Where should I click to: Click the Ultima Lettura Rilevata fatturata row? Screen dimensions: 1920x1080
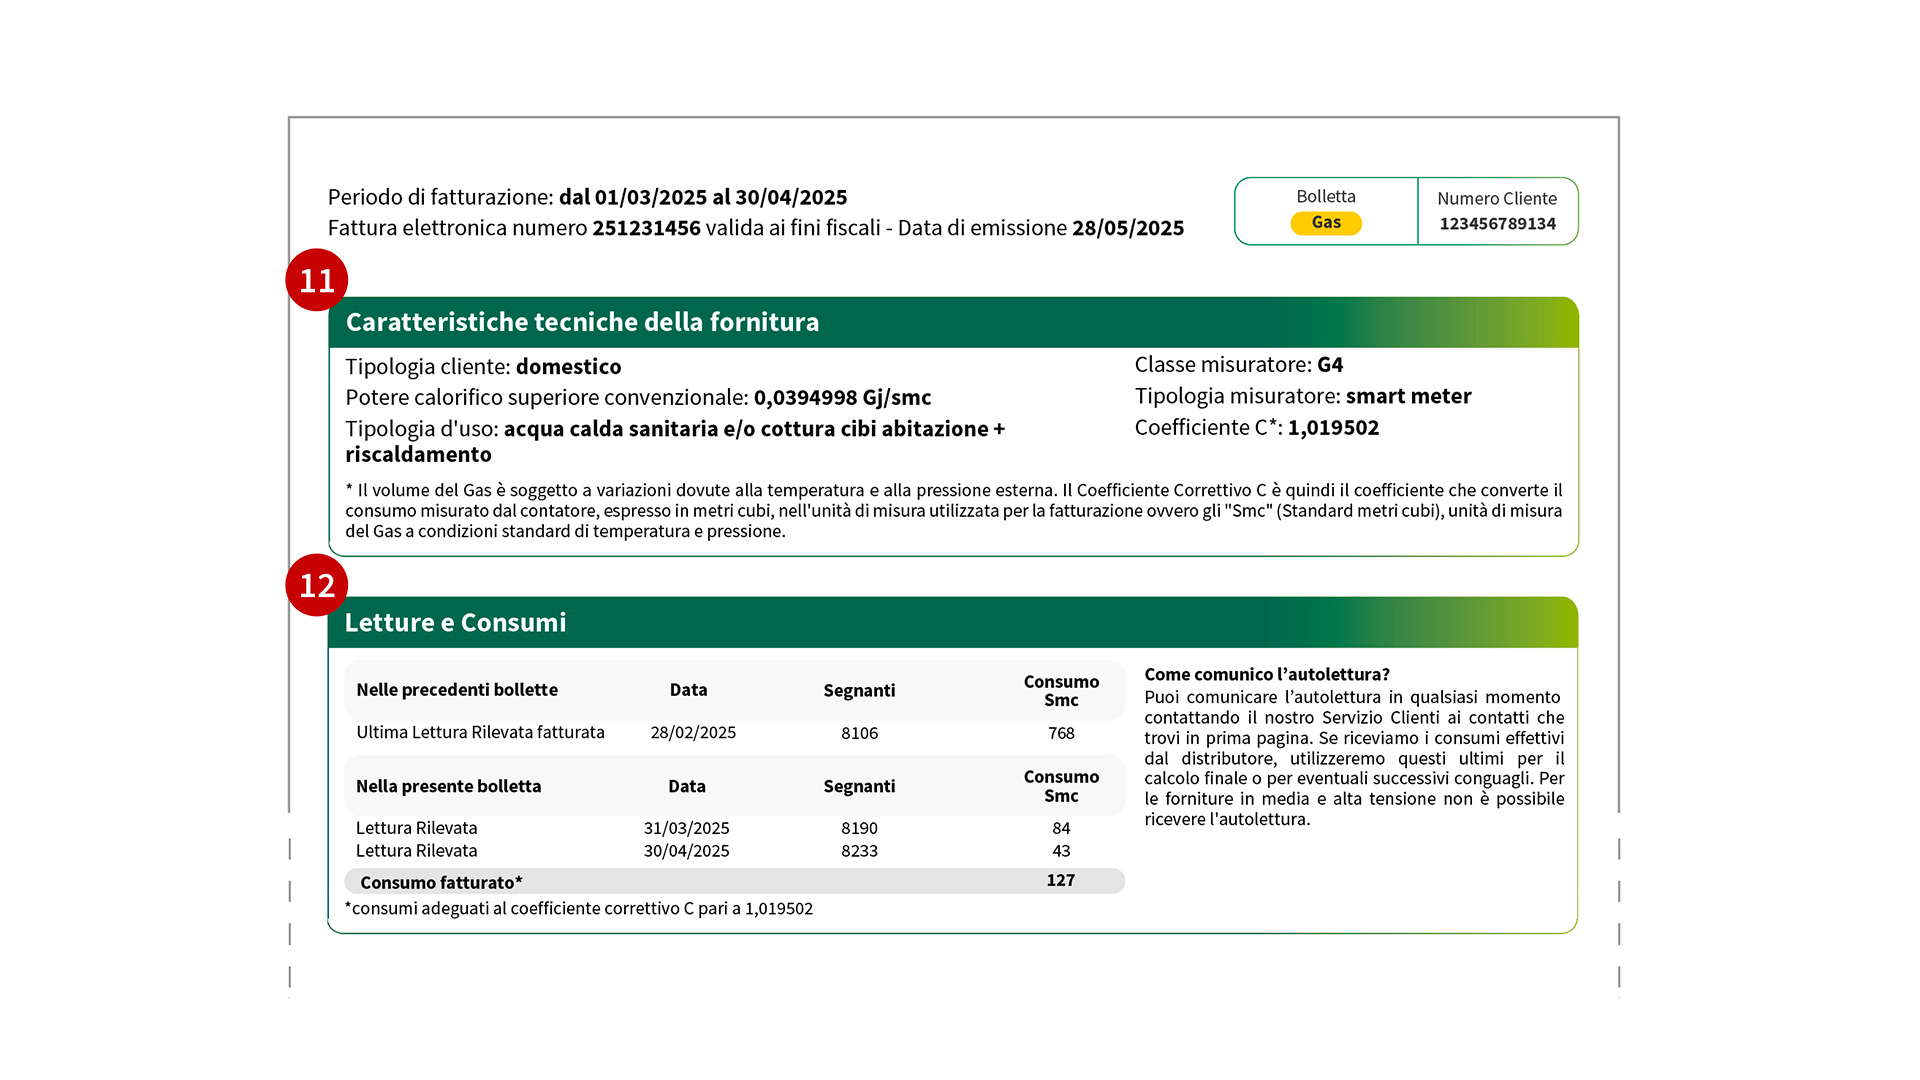pyautogui.click(x=480, y=733)
